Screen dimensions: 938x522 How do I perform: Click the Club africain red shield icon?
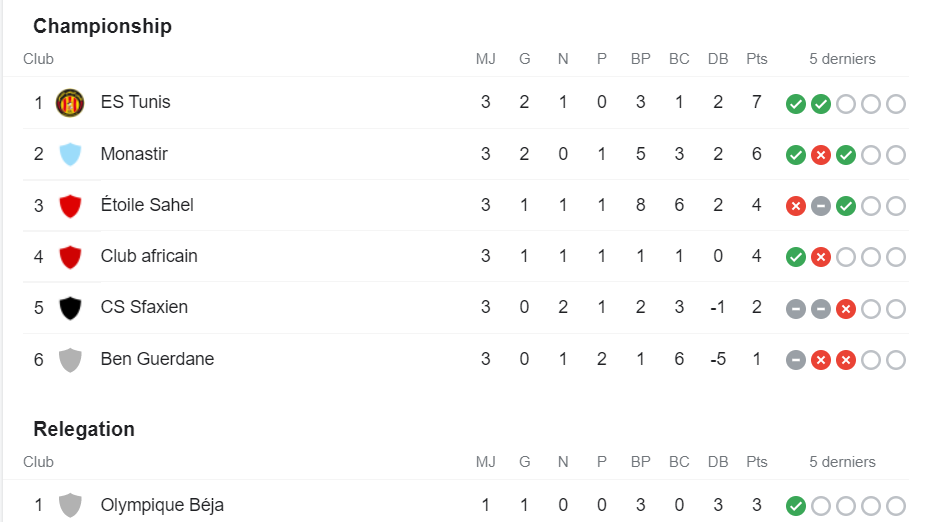[70, 257]
